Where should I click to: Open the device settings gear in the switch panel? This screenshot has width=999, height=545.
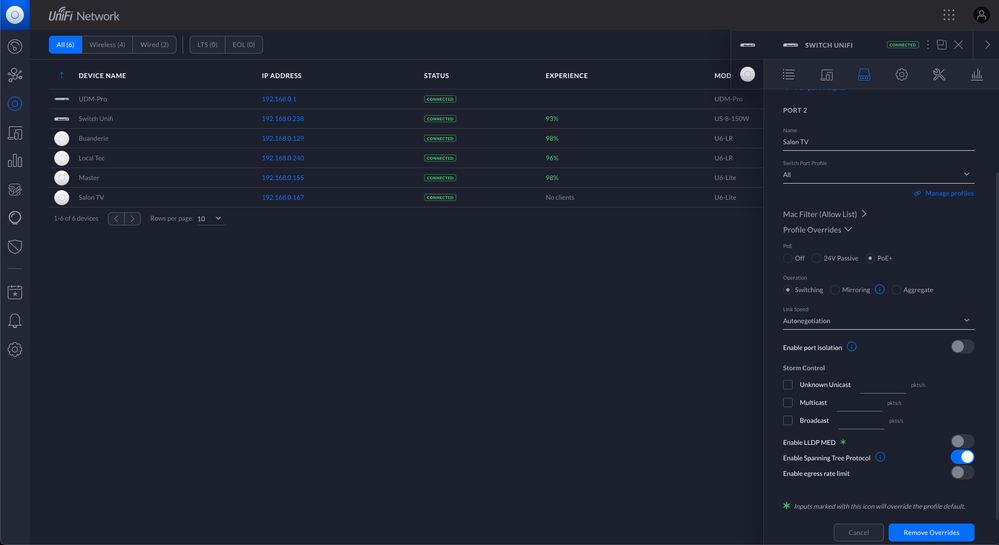click(x=901, y=75)
